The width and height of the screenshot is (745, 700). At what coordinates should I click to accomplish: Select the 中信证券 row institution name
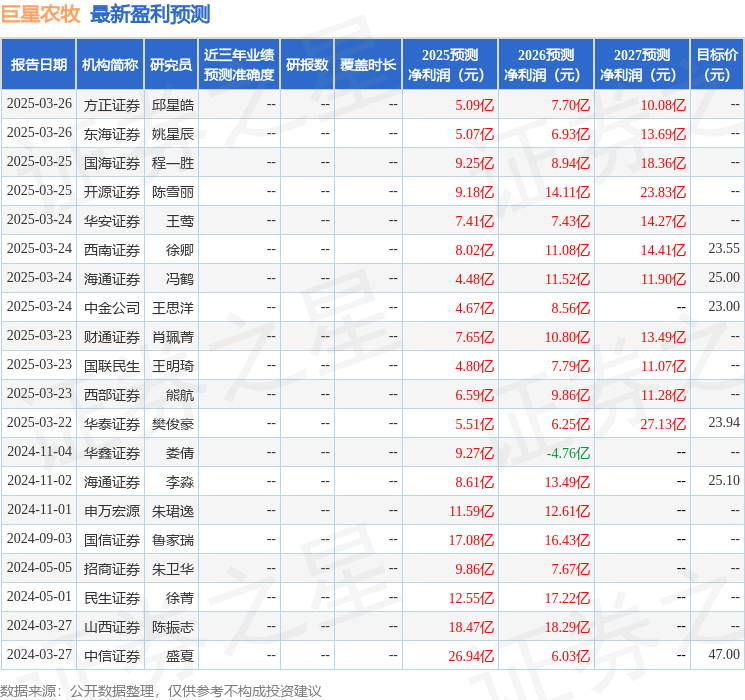tap(111, 655)
